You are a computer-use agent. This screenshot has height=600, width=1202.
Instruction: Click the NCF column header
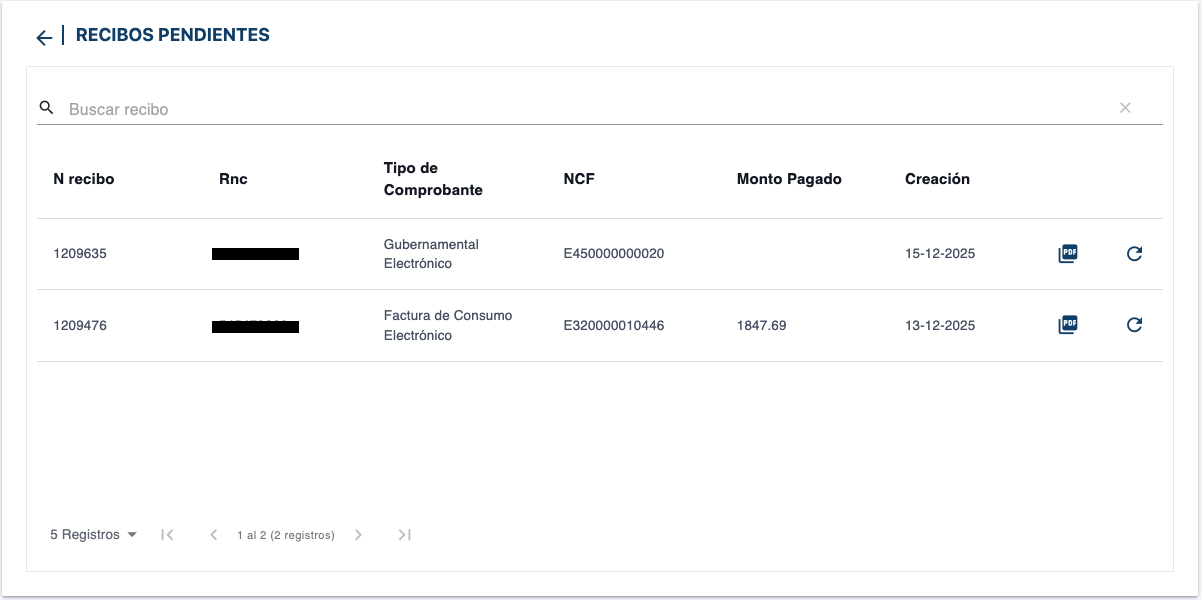pos(579,179)
